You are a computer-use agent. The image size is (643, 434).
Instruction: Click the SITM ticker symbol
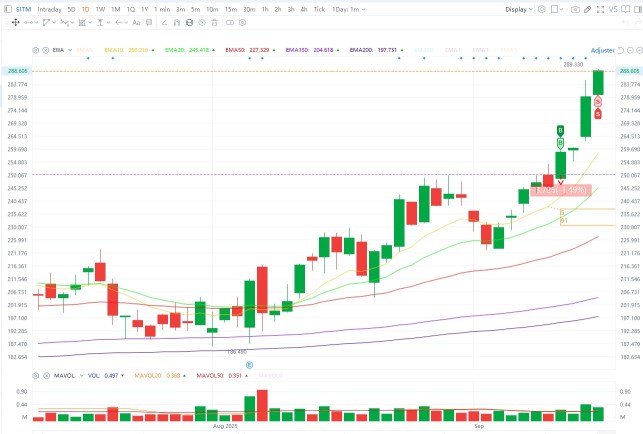[23, 9]
